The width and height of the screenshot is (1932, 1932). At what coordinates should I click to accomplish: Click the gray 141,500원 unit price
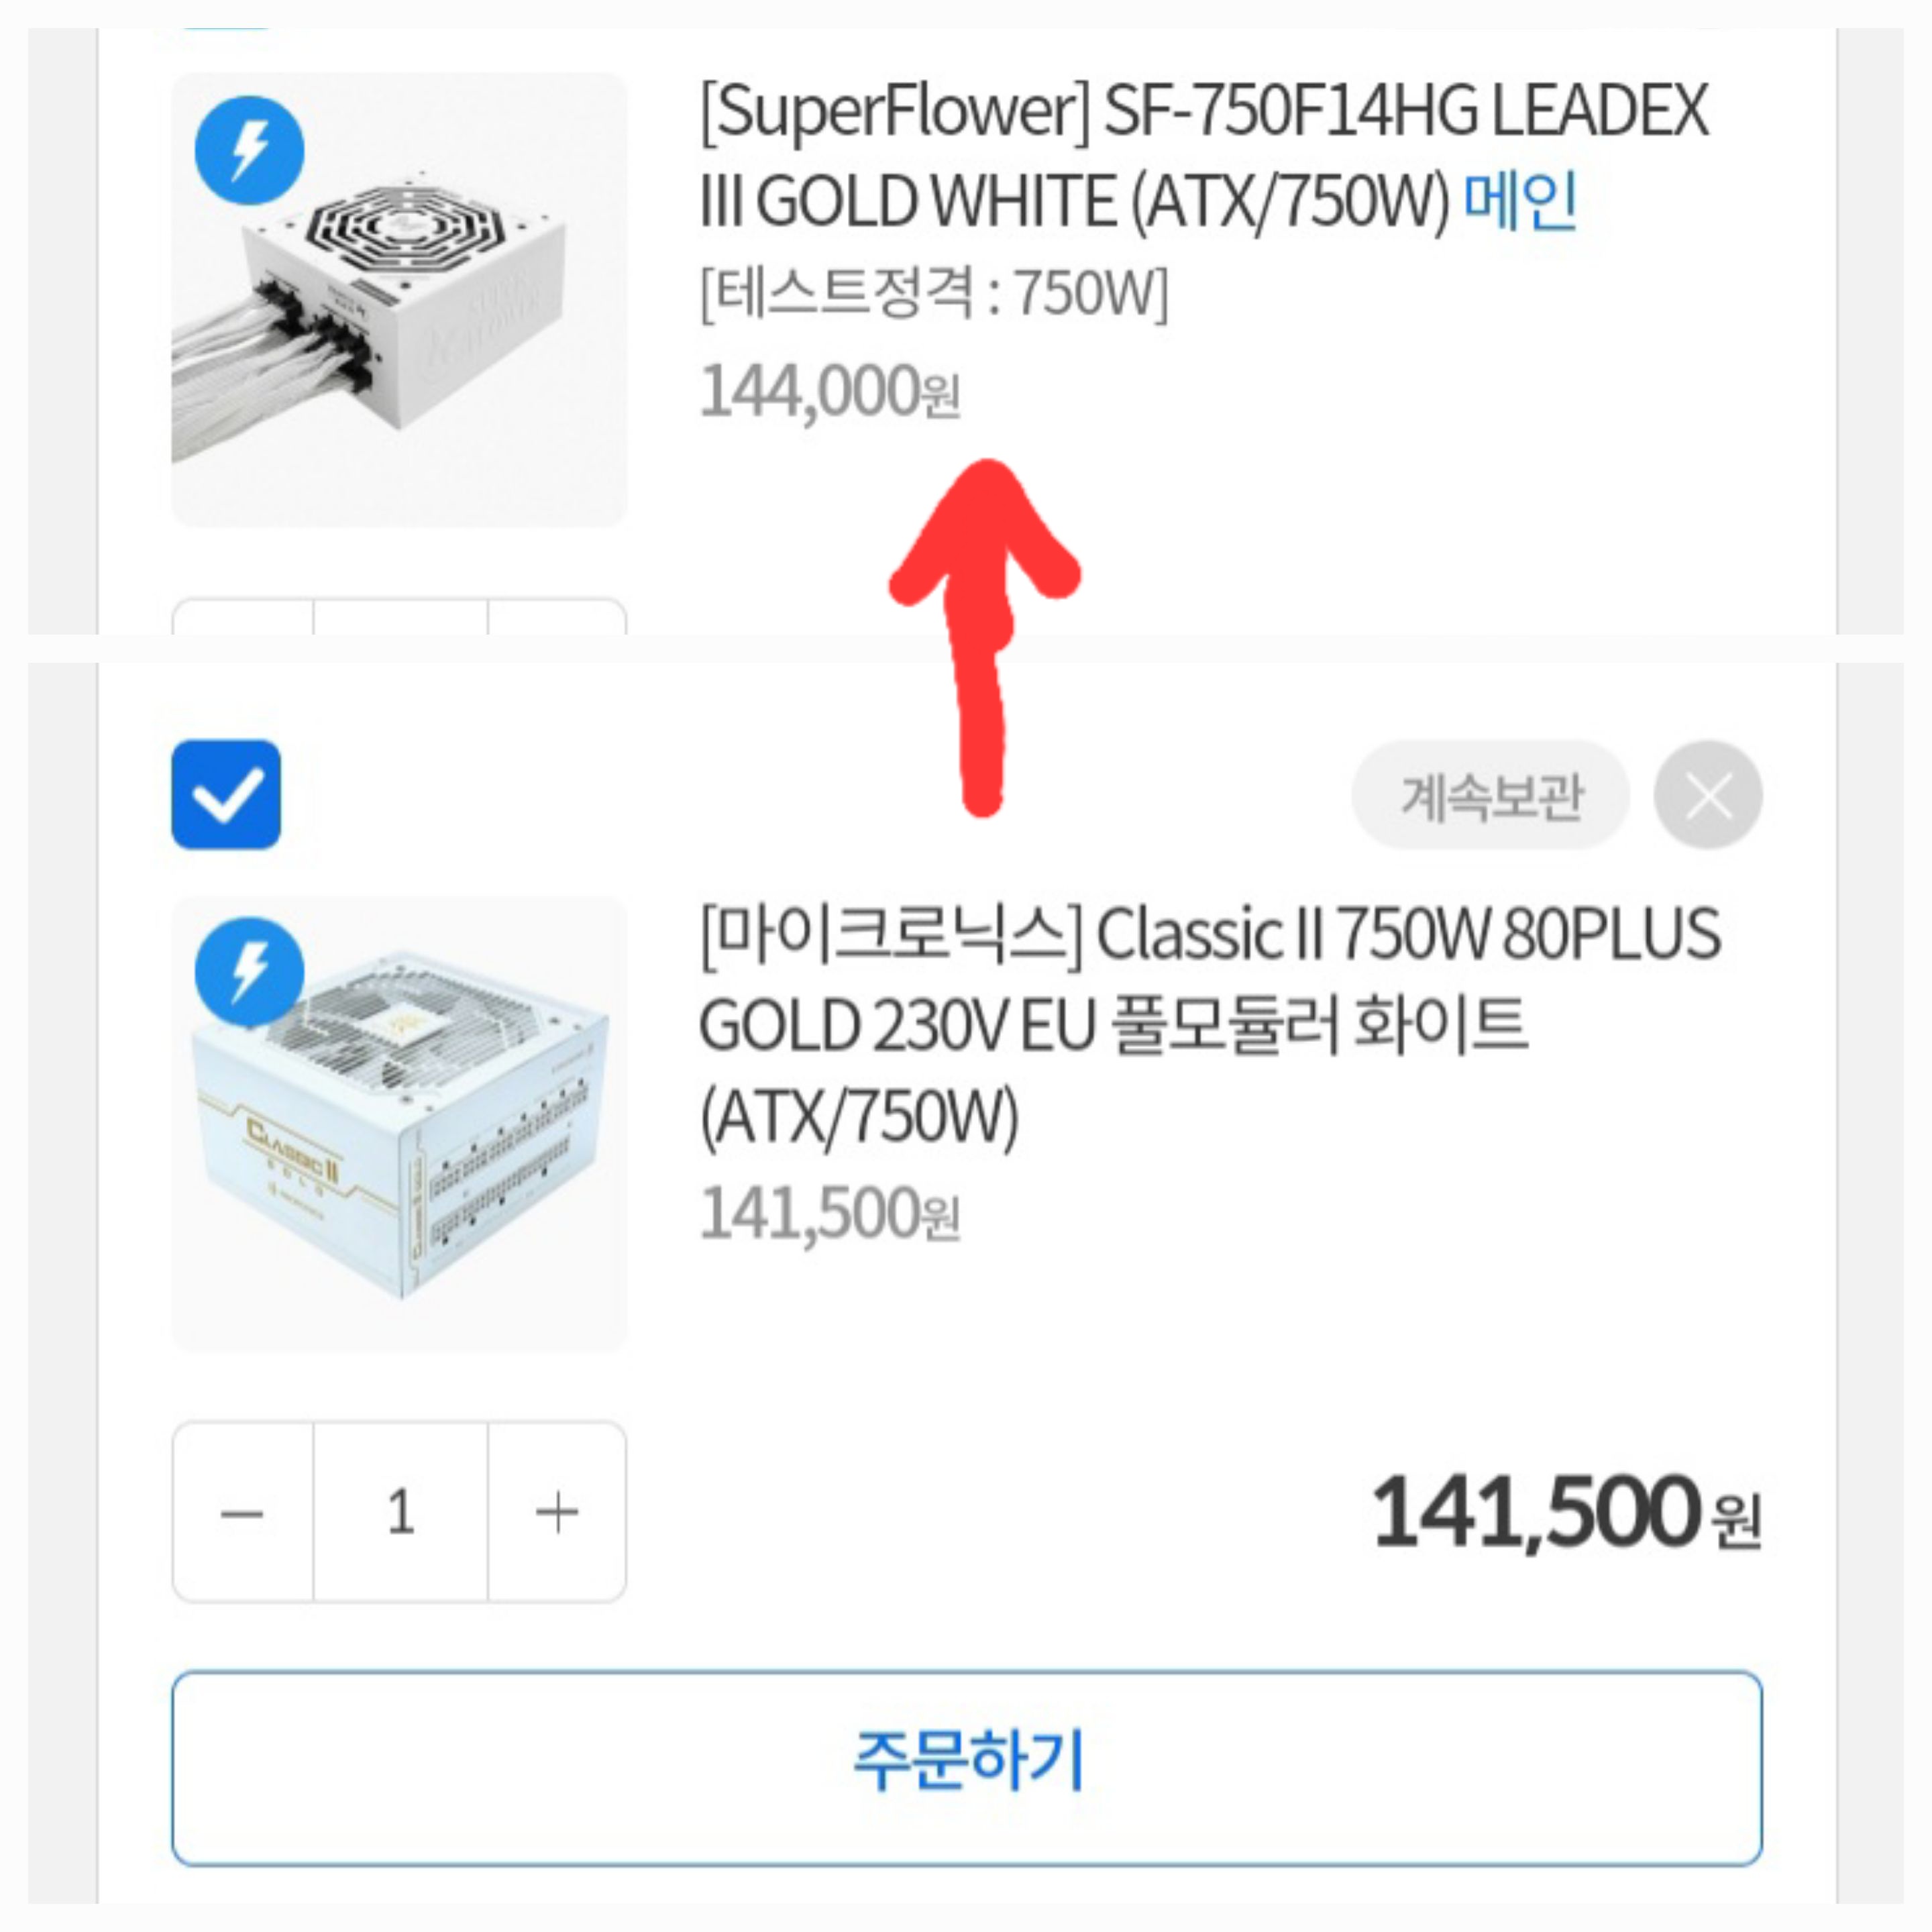click(x=830, y=1214)
